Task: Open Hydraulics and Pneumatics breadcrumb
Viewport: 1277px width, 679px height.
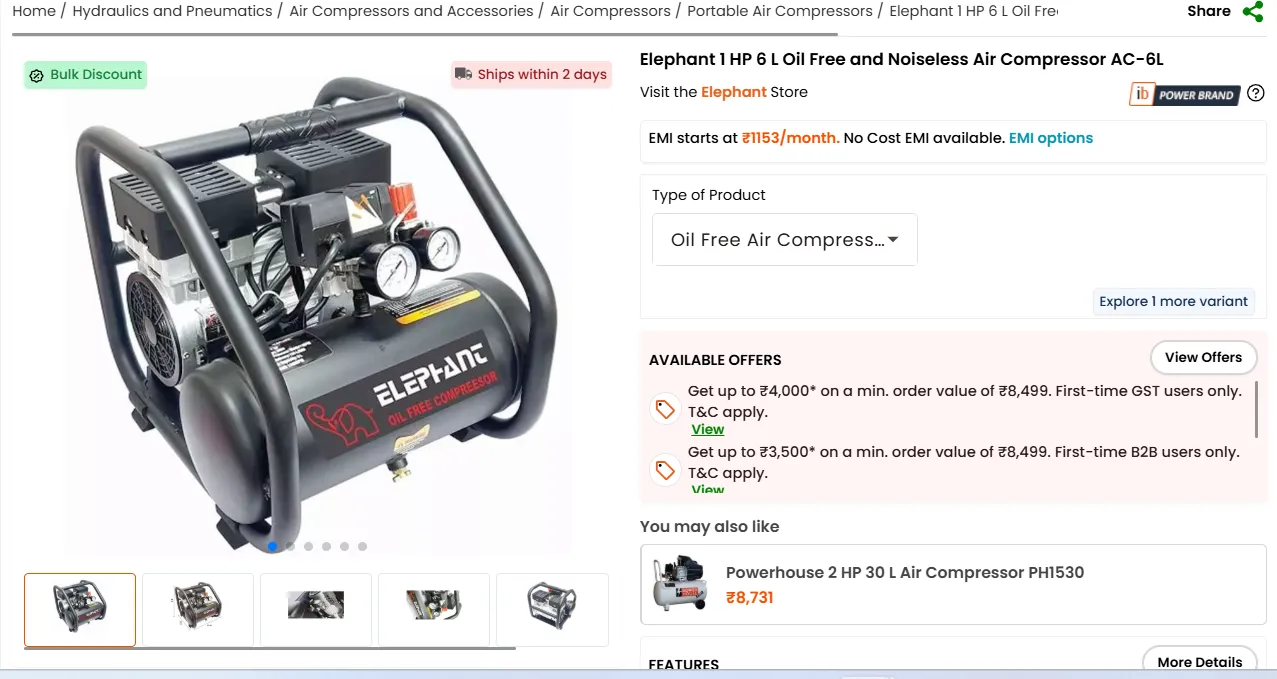Action: pos(172,11)
